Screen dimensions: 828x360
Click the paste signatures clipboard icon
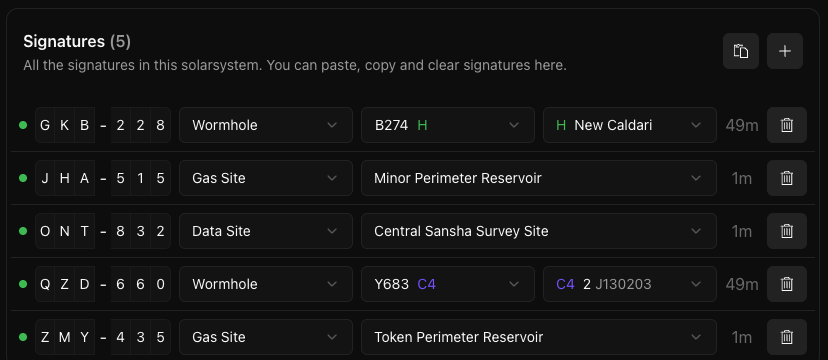coord(741,51)
